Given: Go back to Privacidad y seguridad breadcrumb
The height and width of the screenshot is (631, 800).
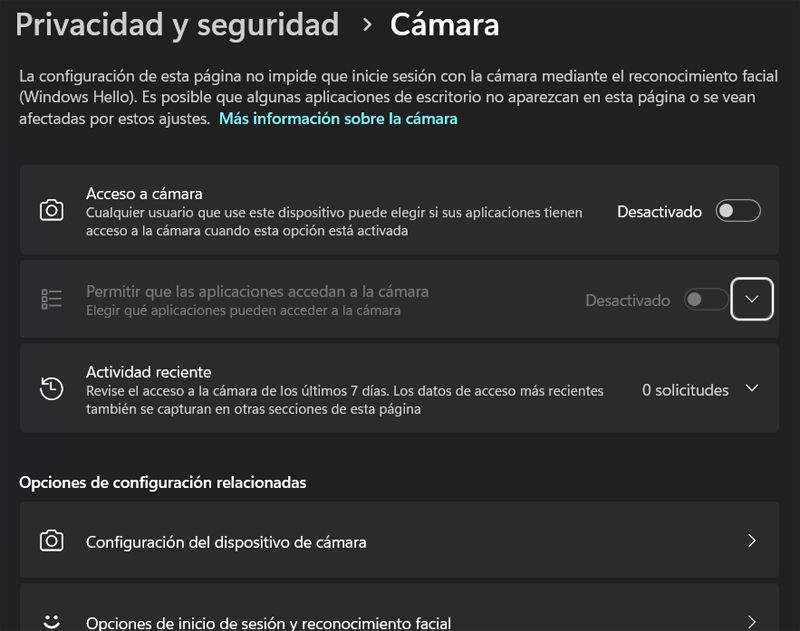Looking at the screenshot, I should coord(177,24).
